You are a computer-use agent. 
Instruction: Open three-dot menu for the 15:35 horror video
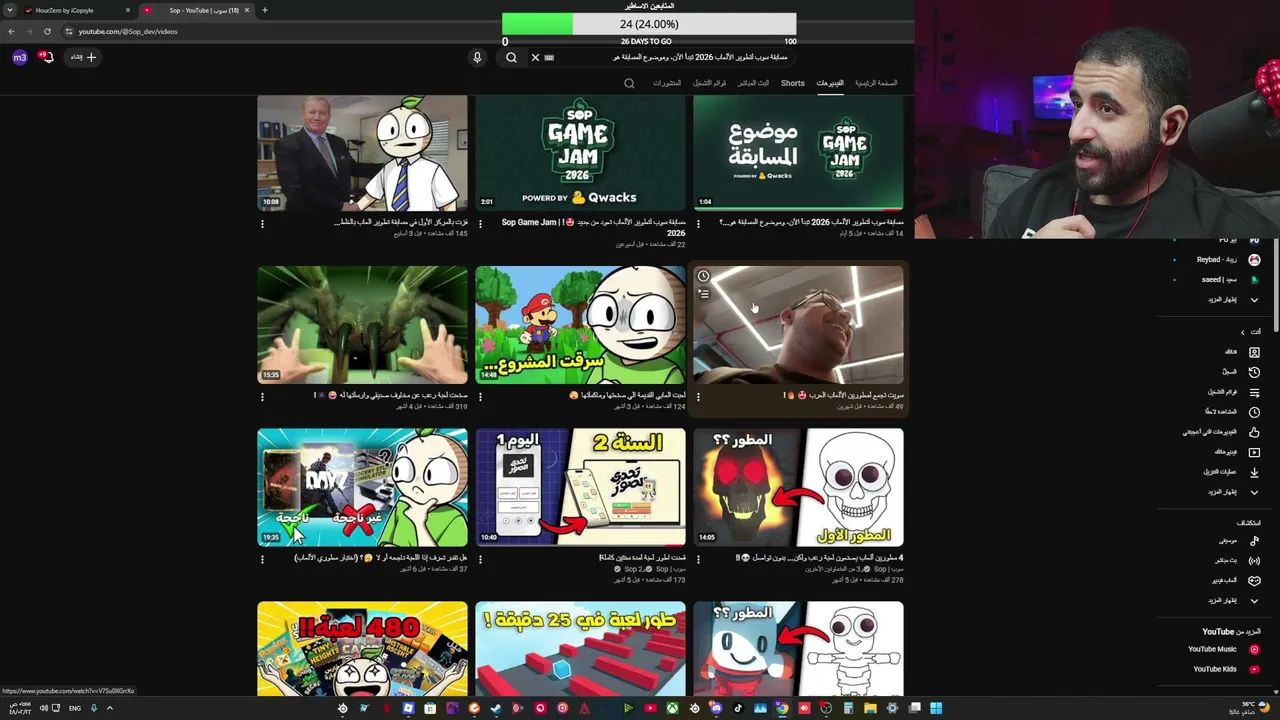pyautogui.click(x=262, y=397)
